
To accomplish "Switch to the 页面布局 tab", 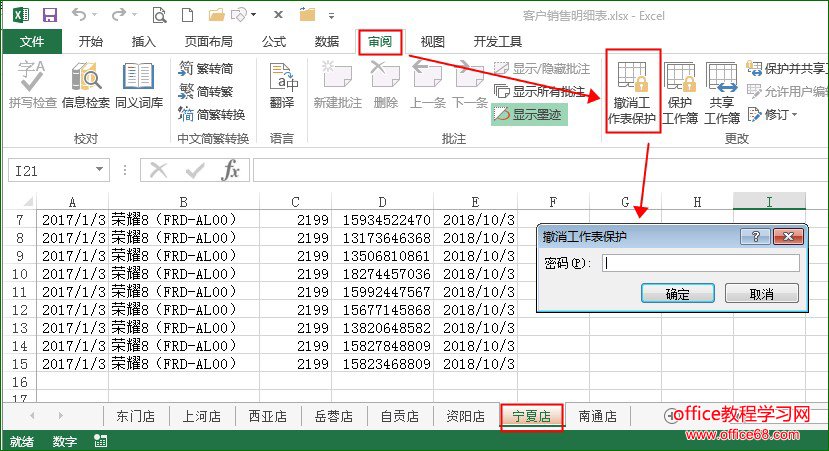I will [x=208, y=42].
